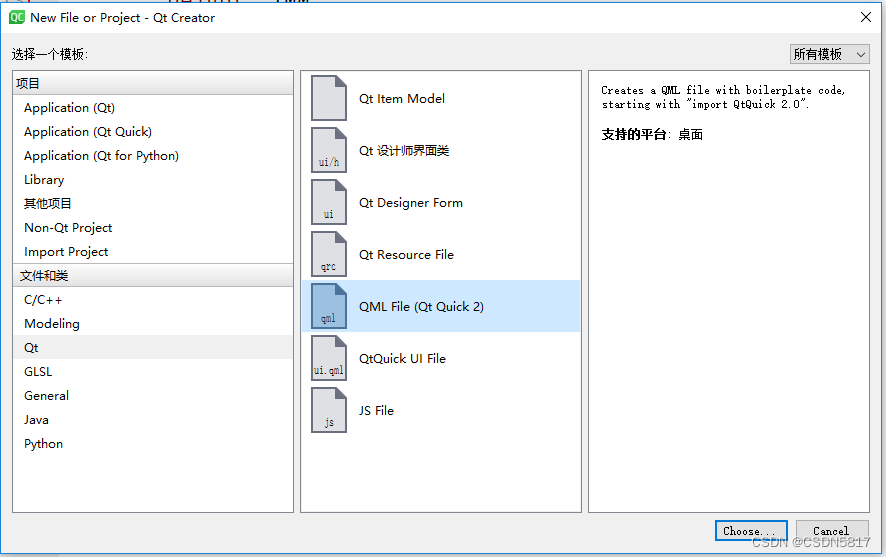
Task: Select the Import Project category
Action: click(153, 251)
